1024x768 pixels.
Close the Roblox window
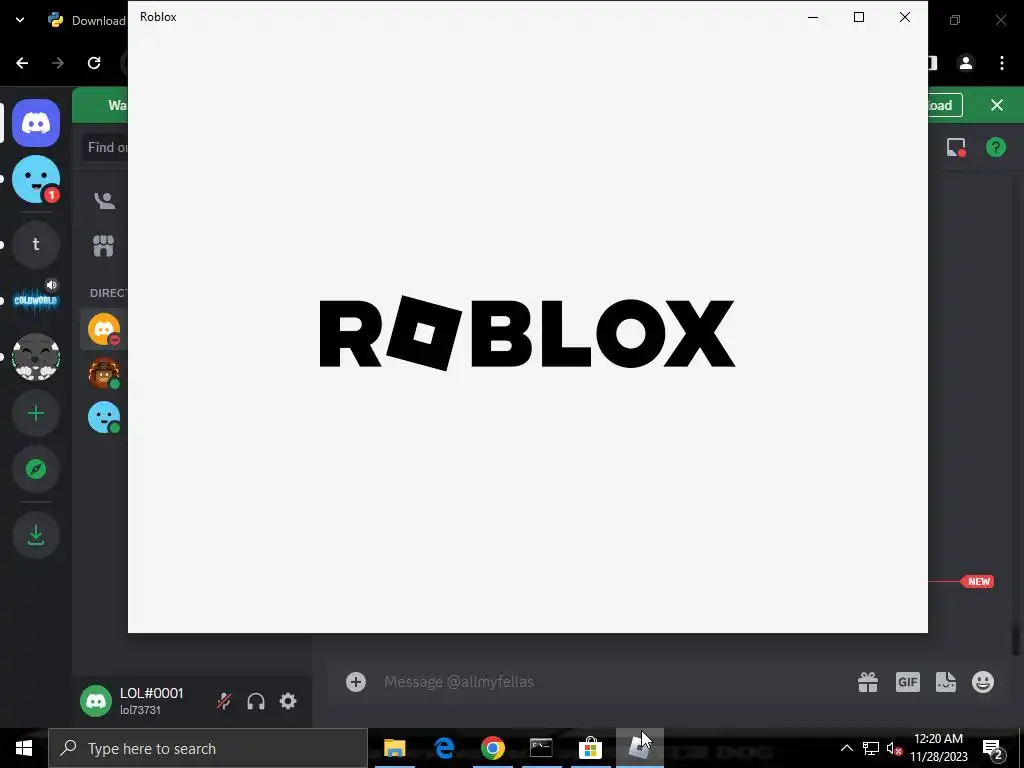point(904,17)
